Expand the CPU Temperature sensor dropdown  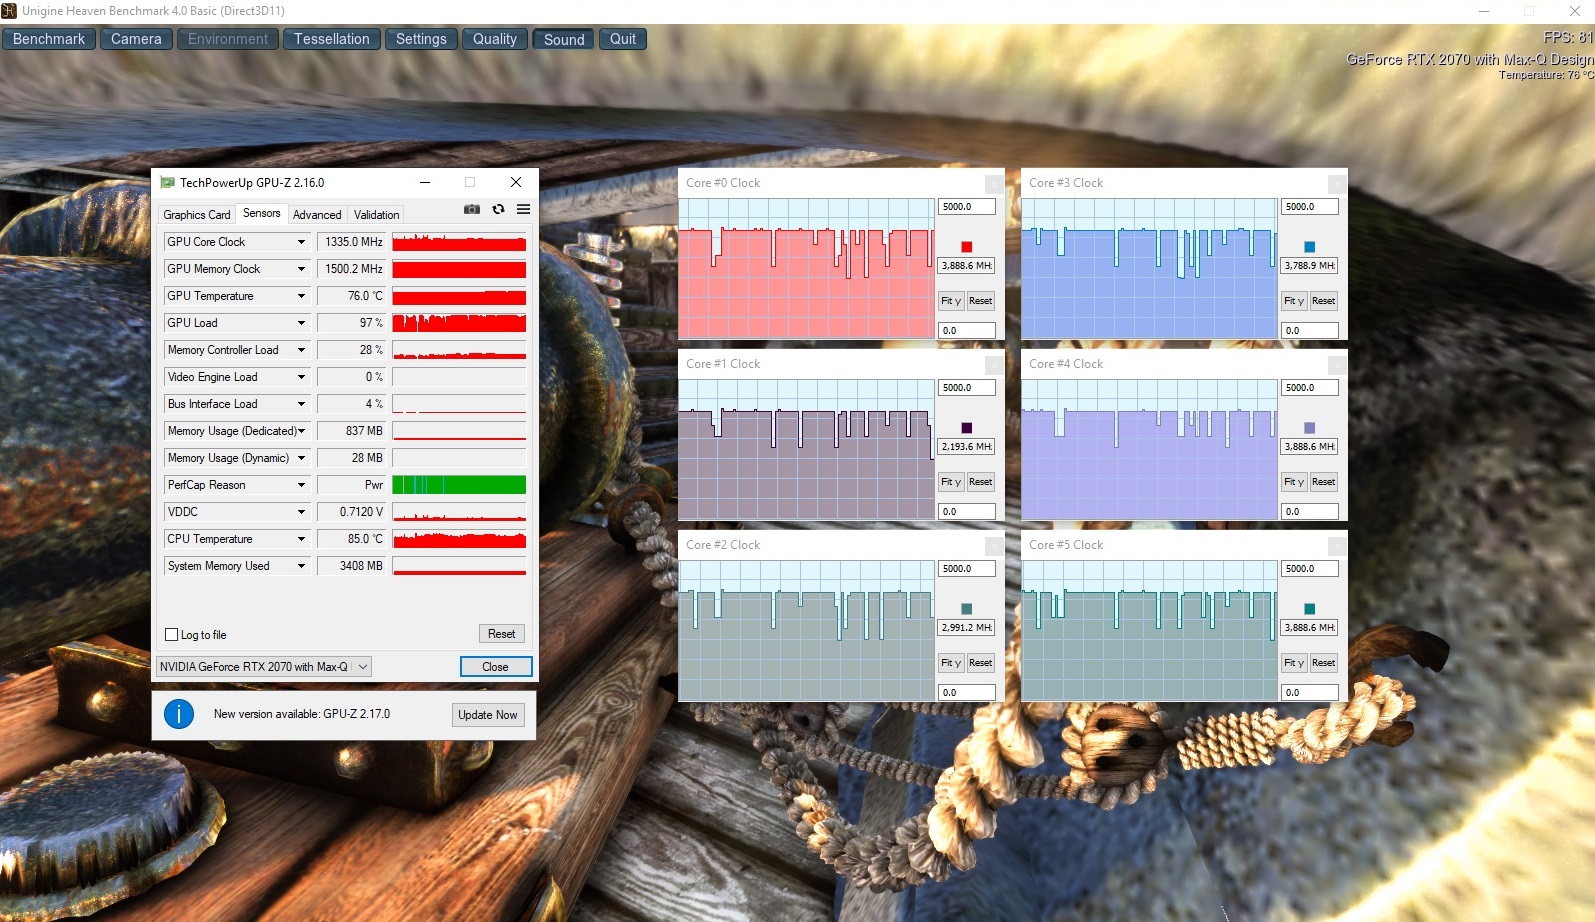tap(301, 539)
